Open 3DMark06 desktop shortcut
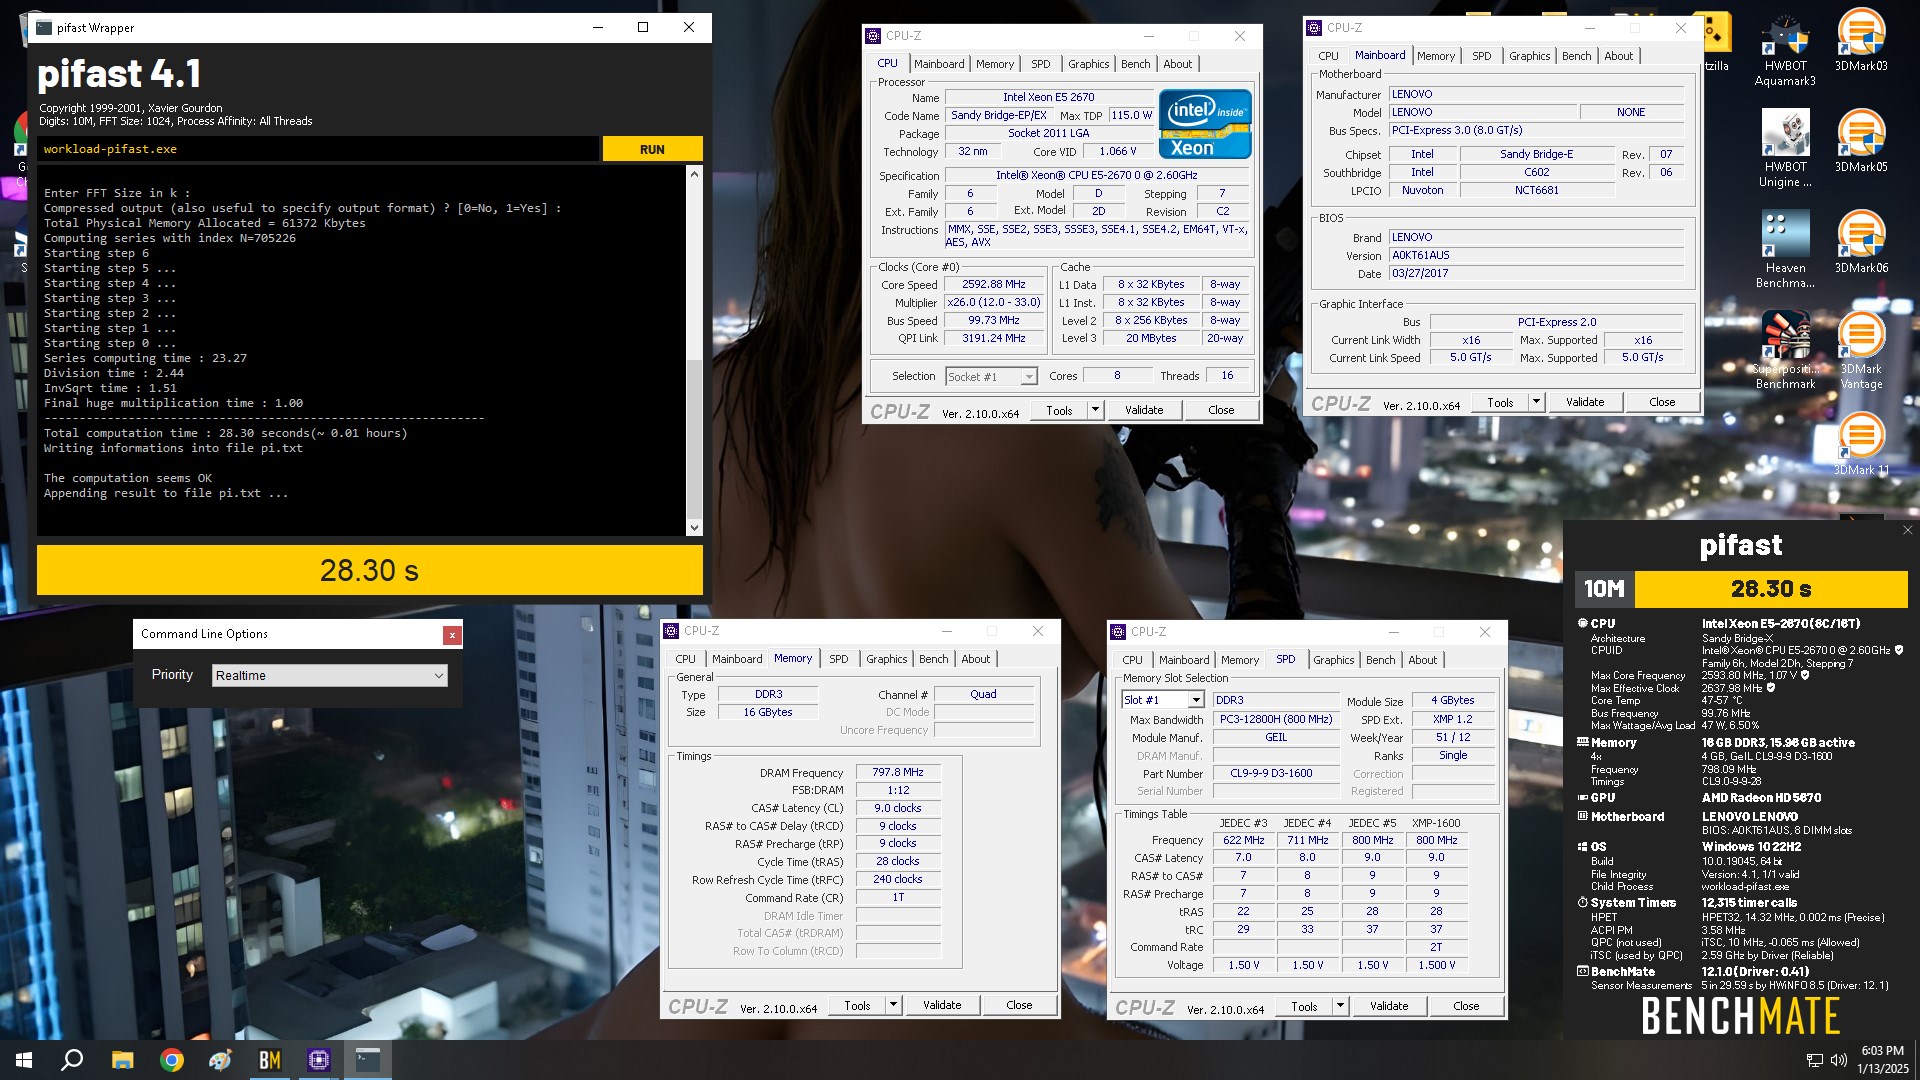The width and height of the screenshot is (1920, 1080). coord(1861,243)
